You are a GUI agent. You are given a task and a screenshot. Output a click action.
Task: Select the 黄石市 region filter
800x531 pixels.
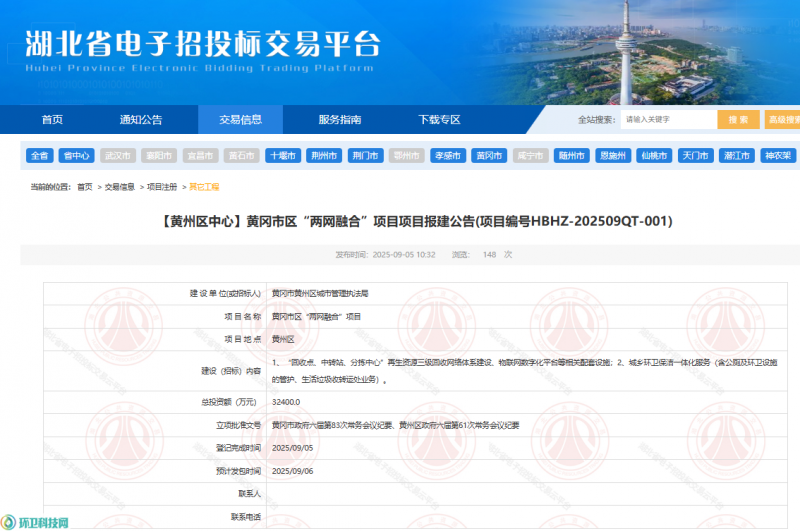pos(242,156)
